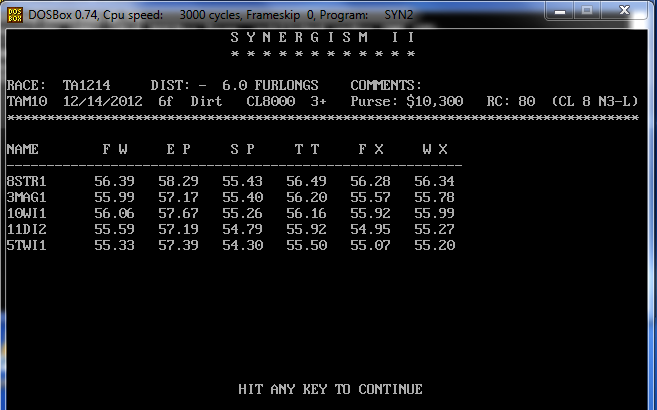Click 3MAG1's F W value 55.99
The image size is (657, 410).
pyautogui.click(x=114, y=197)
